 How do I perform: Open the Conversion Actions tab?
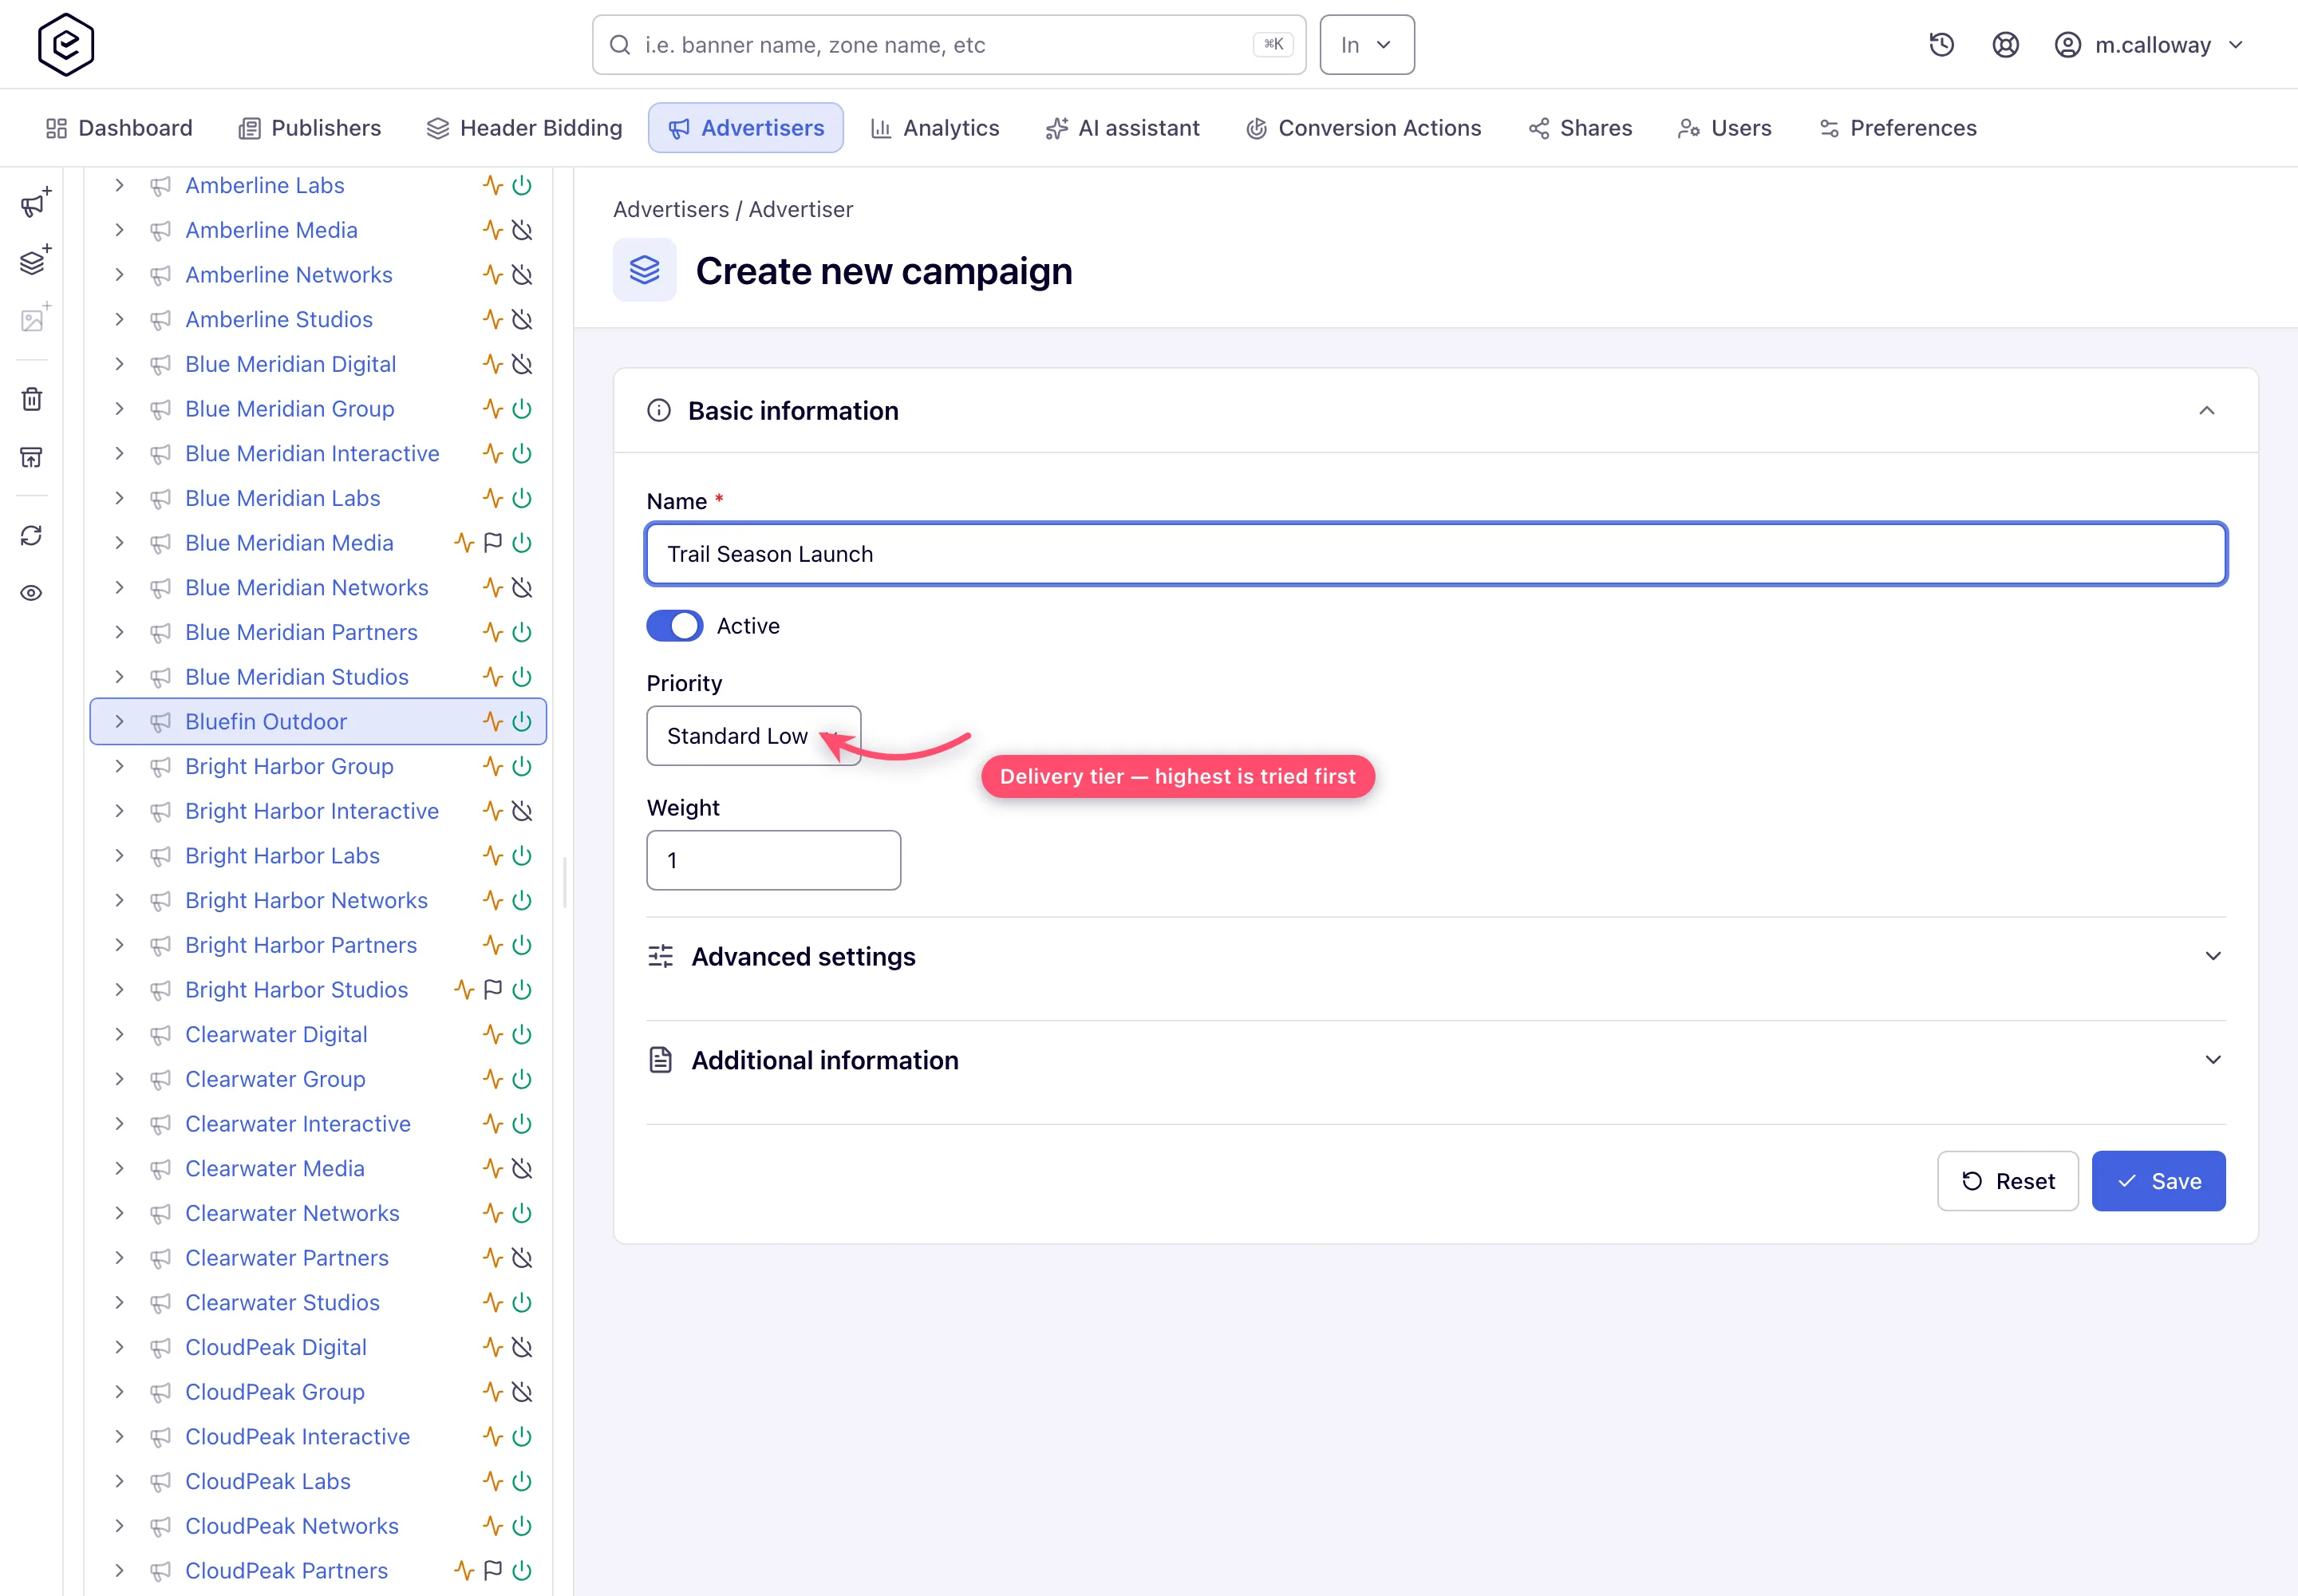[1364, 128]
